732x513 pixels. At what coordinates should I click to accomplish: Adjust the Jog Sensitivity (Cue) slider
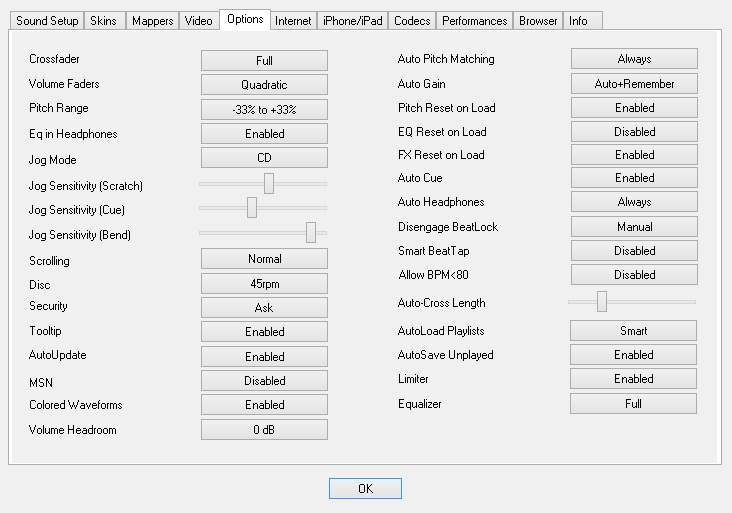[252, 208]
